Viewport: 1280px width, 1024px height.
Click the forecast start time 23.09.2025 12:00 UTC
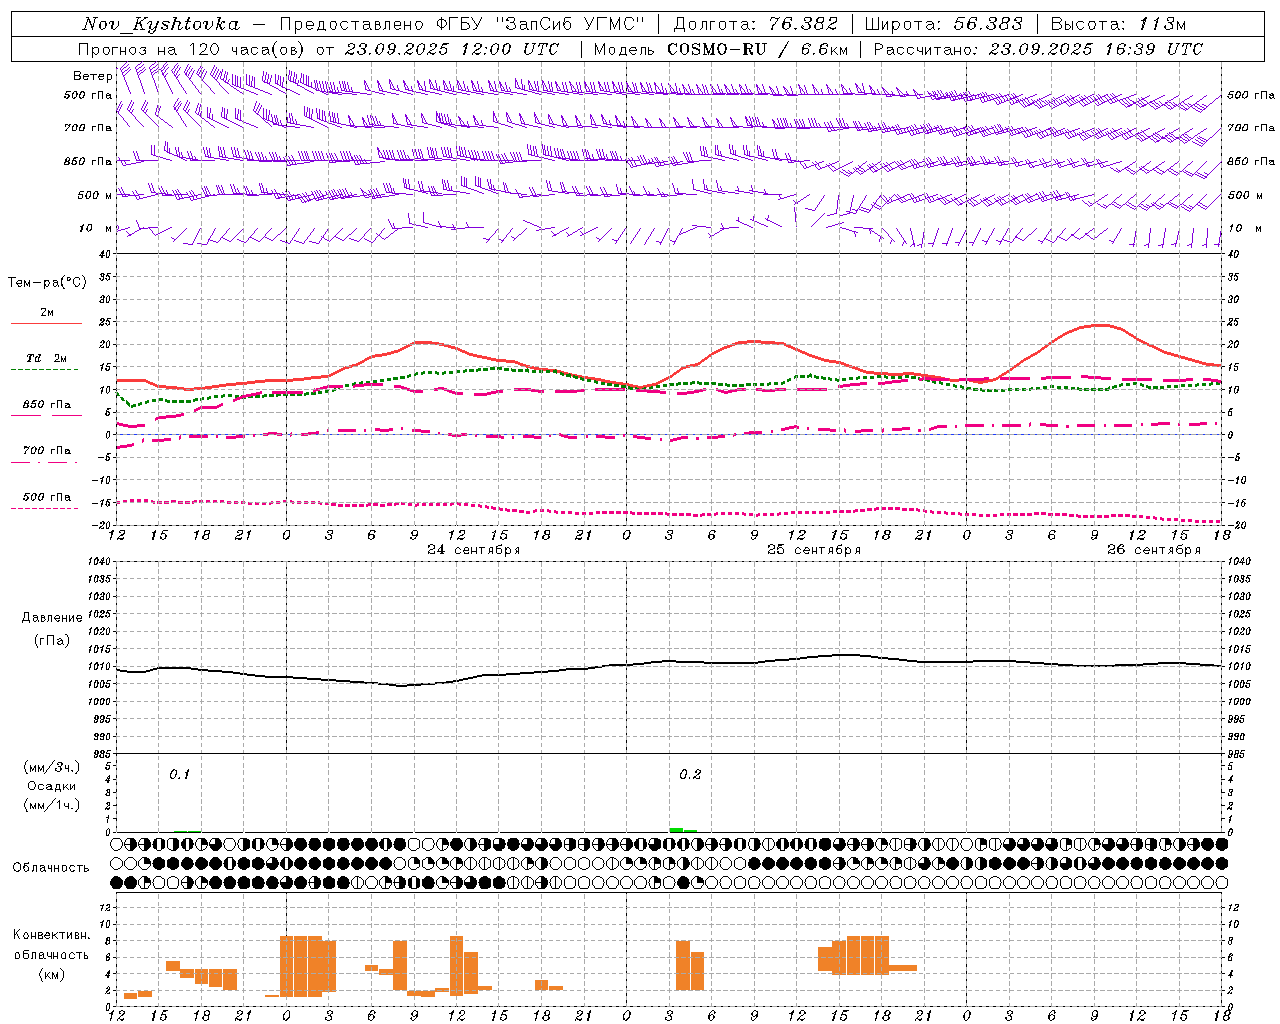coord(452,49)
